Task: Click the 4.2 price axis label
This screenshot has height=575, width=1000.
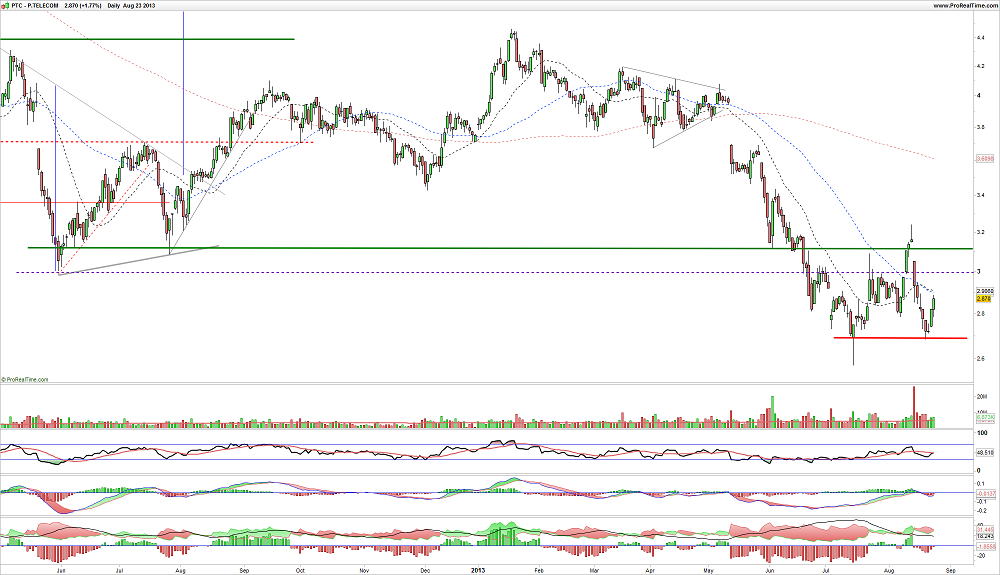Action: pyautogui.click(x=981, y=66)
